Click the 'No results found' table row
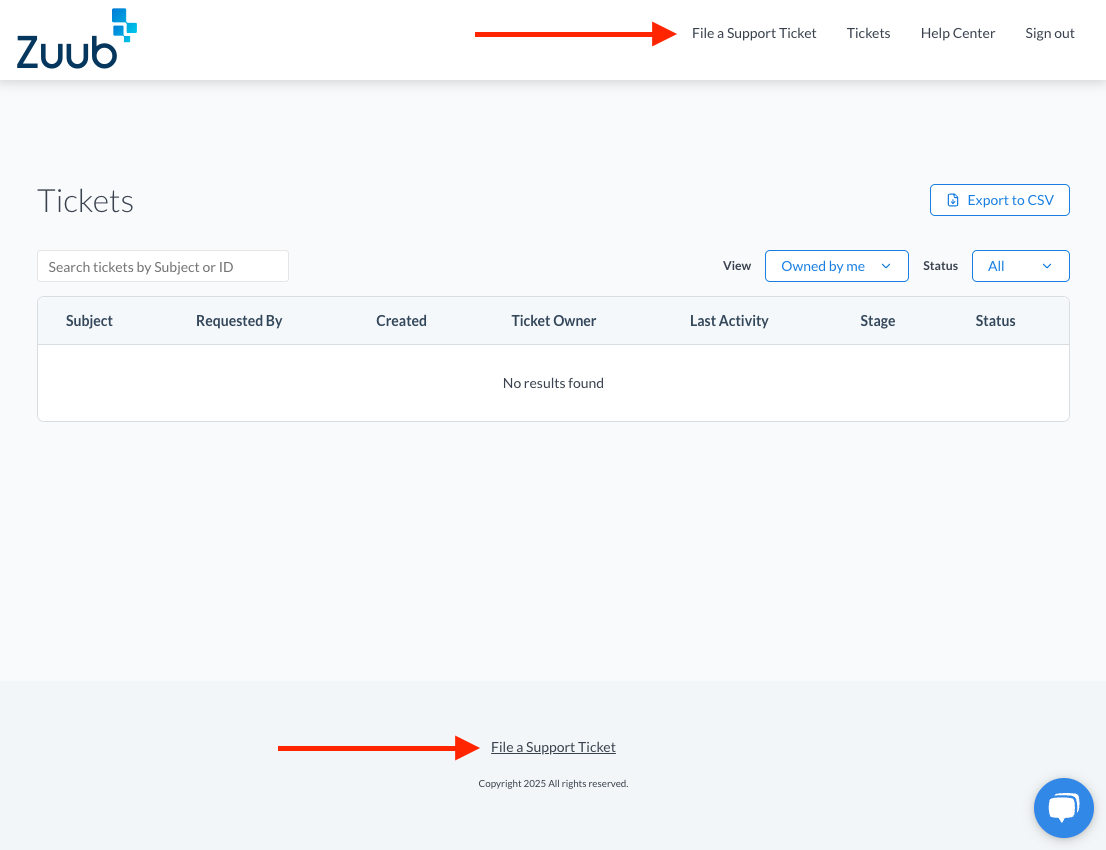 553,383
